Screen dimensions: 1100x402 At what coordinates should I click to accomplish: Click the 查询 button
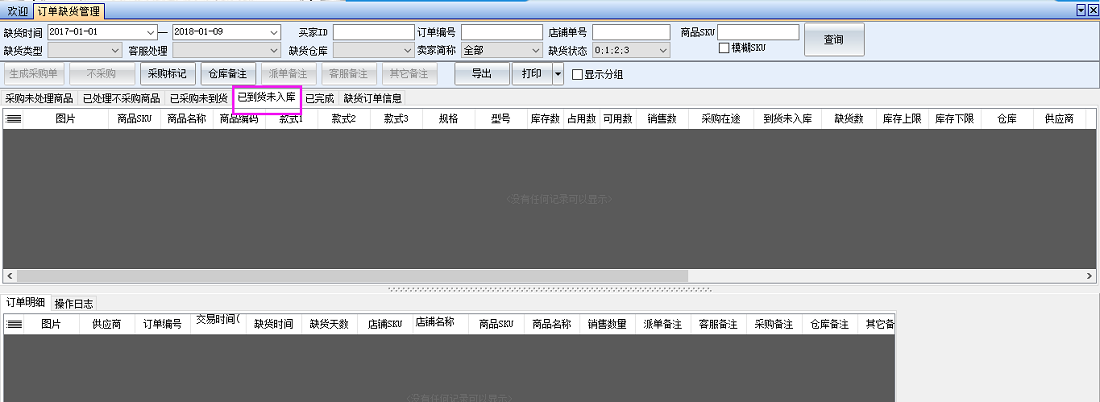click(833, 40)
